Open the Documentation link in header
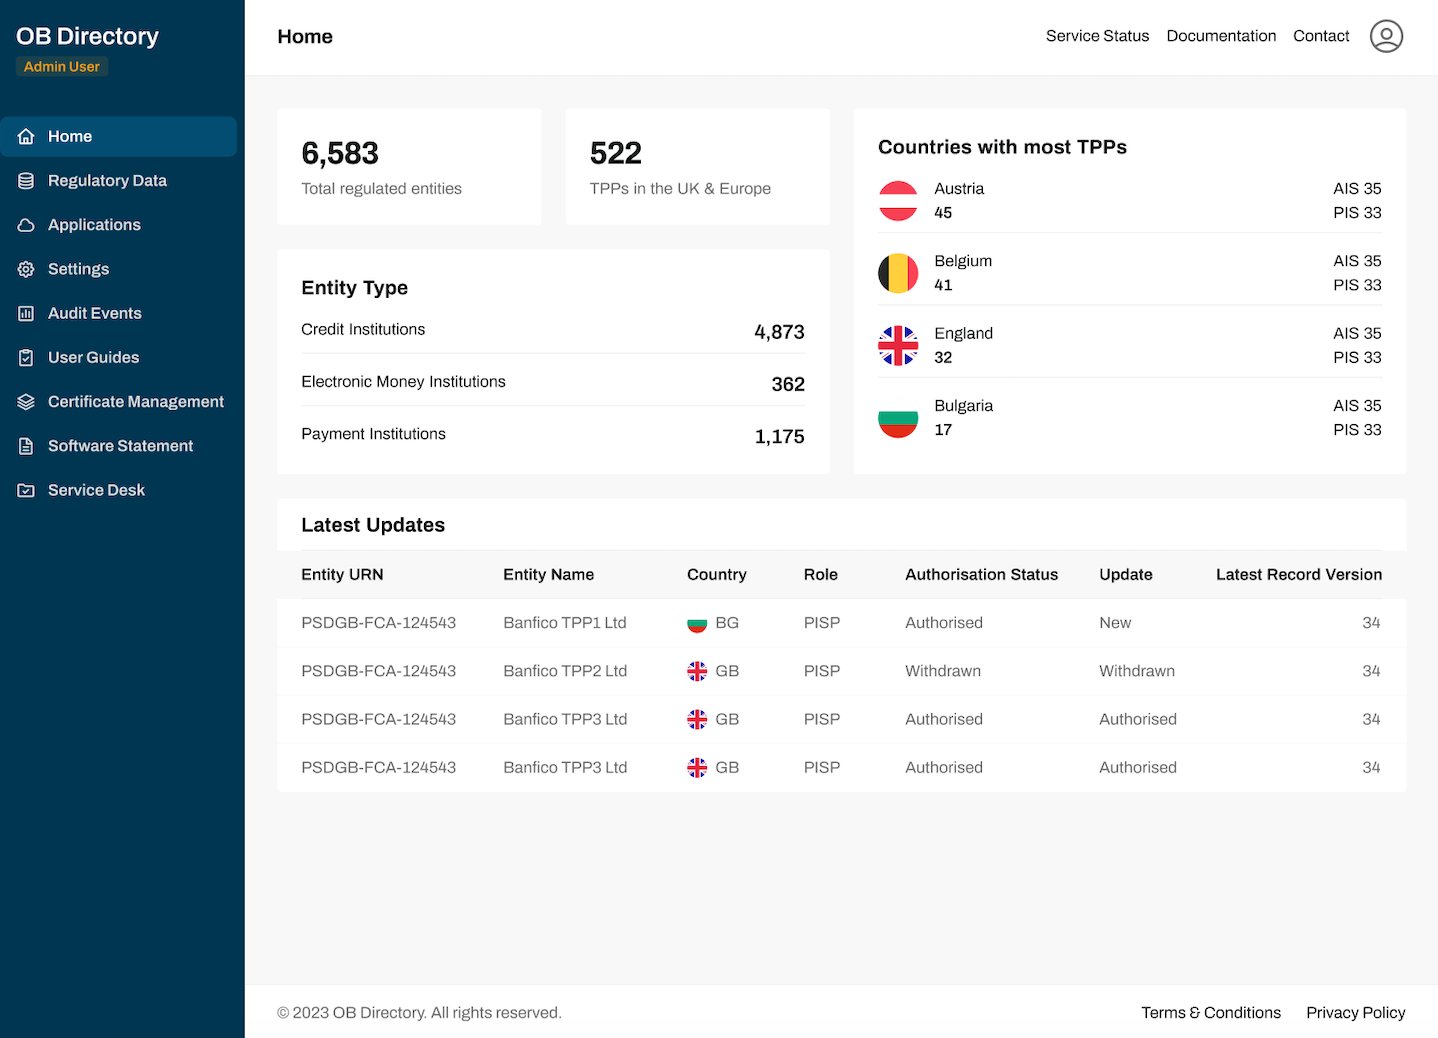This screenshot has height=1038, width=1438. pyautogui.click(x=1221, y=36)
